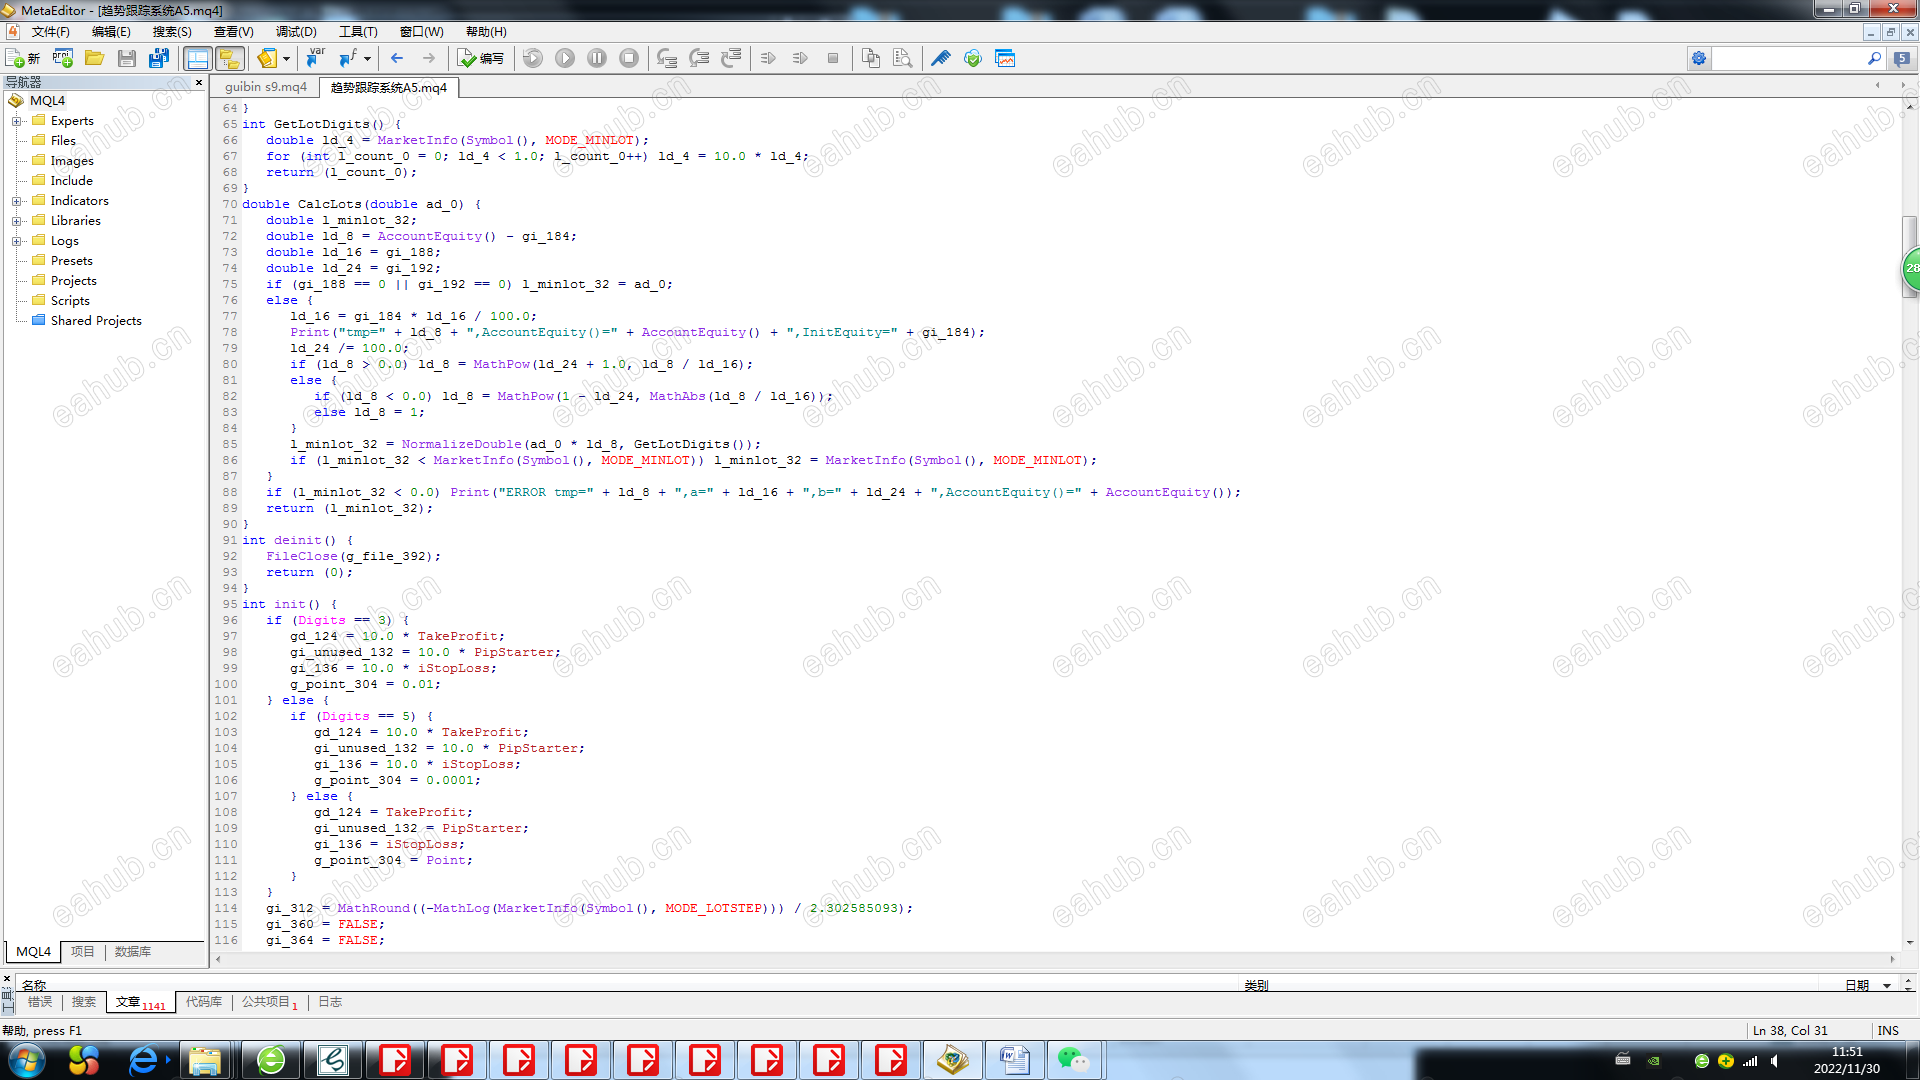Click the Compile (编写) button
The height and width of the screenshot is (1080, 1920).
[x=480, y=59]
